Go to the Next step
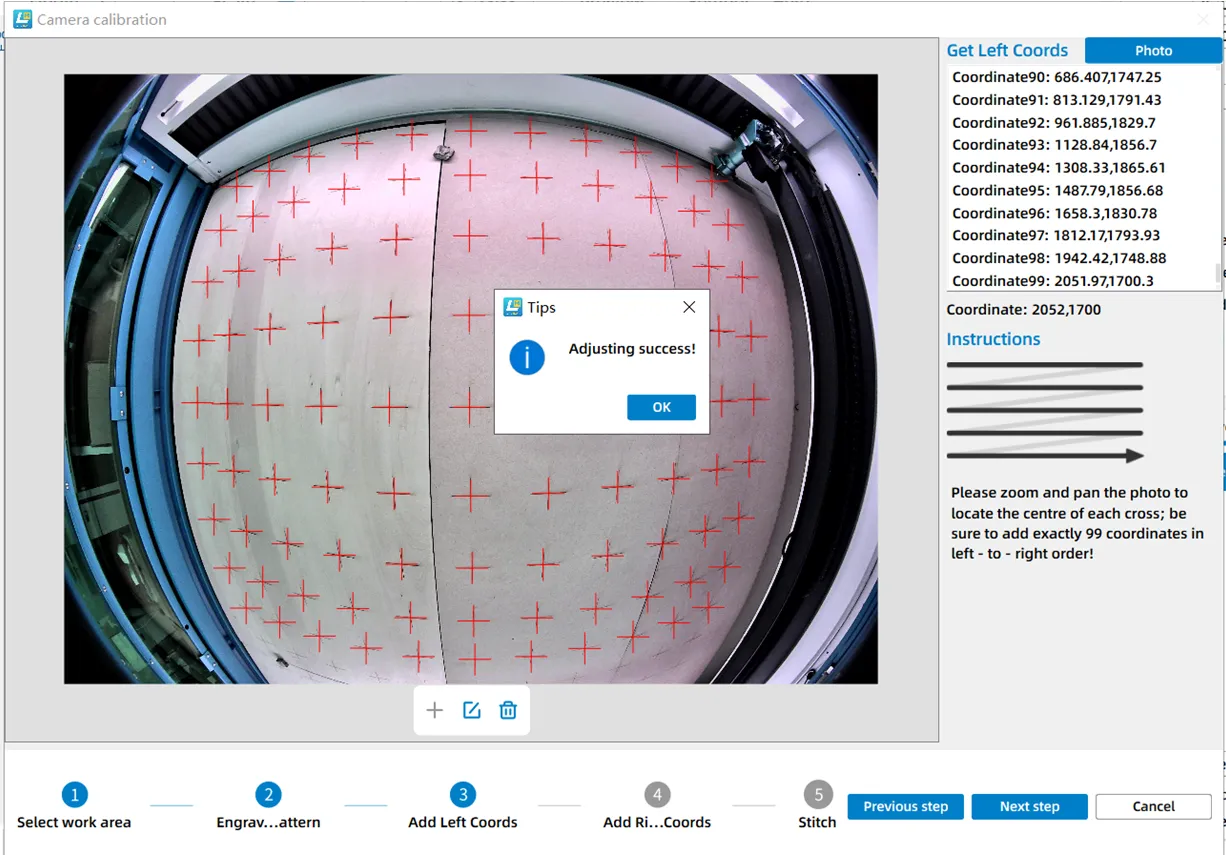Image resolution: width=1226 pixels, height=855 pixels. click(1029, 806)
